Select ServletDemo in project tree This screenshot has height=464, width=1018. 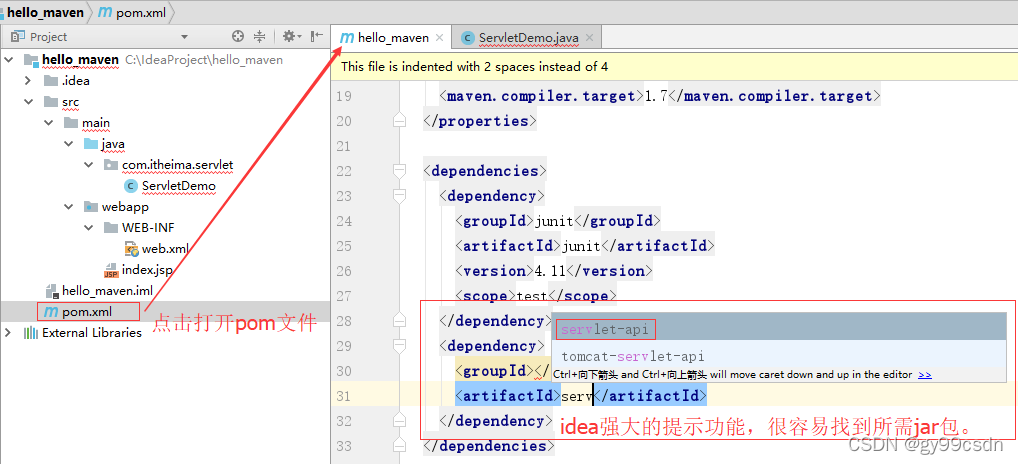click(x=179, y=186)
